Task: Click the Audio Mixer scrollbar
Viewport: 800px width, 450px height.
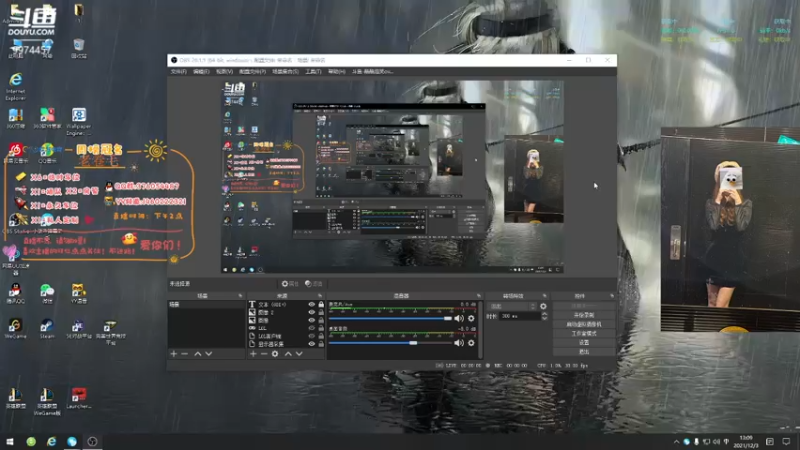Action: click(481, 329)
